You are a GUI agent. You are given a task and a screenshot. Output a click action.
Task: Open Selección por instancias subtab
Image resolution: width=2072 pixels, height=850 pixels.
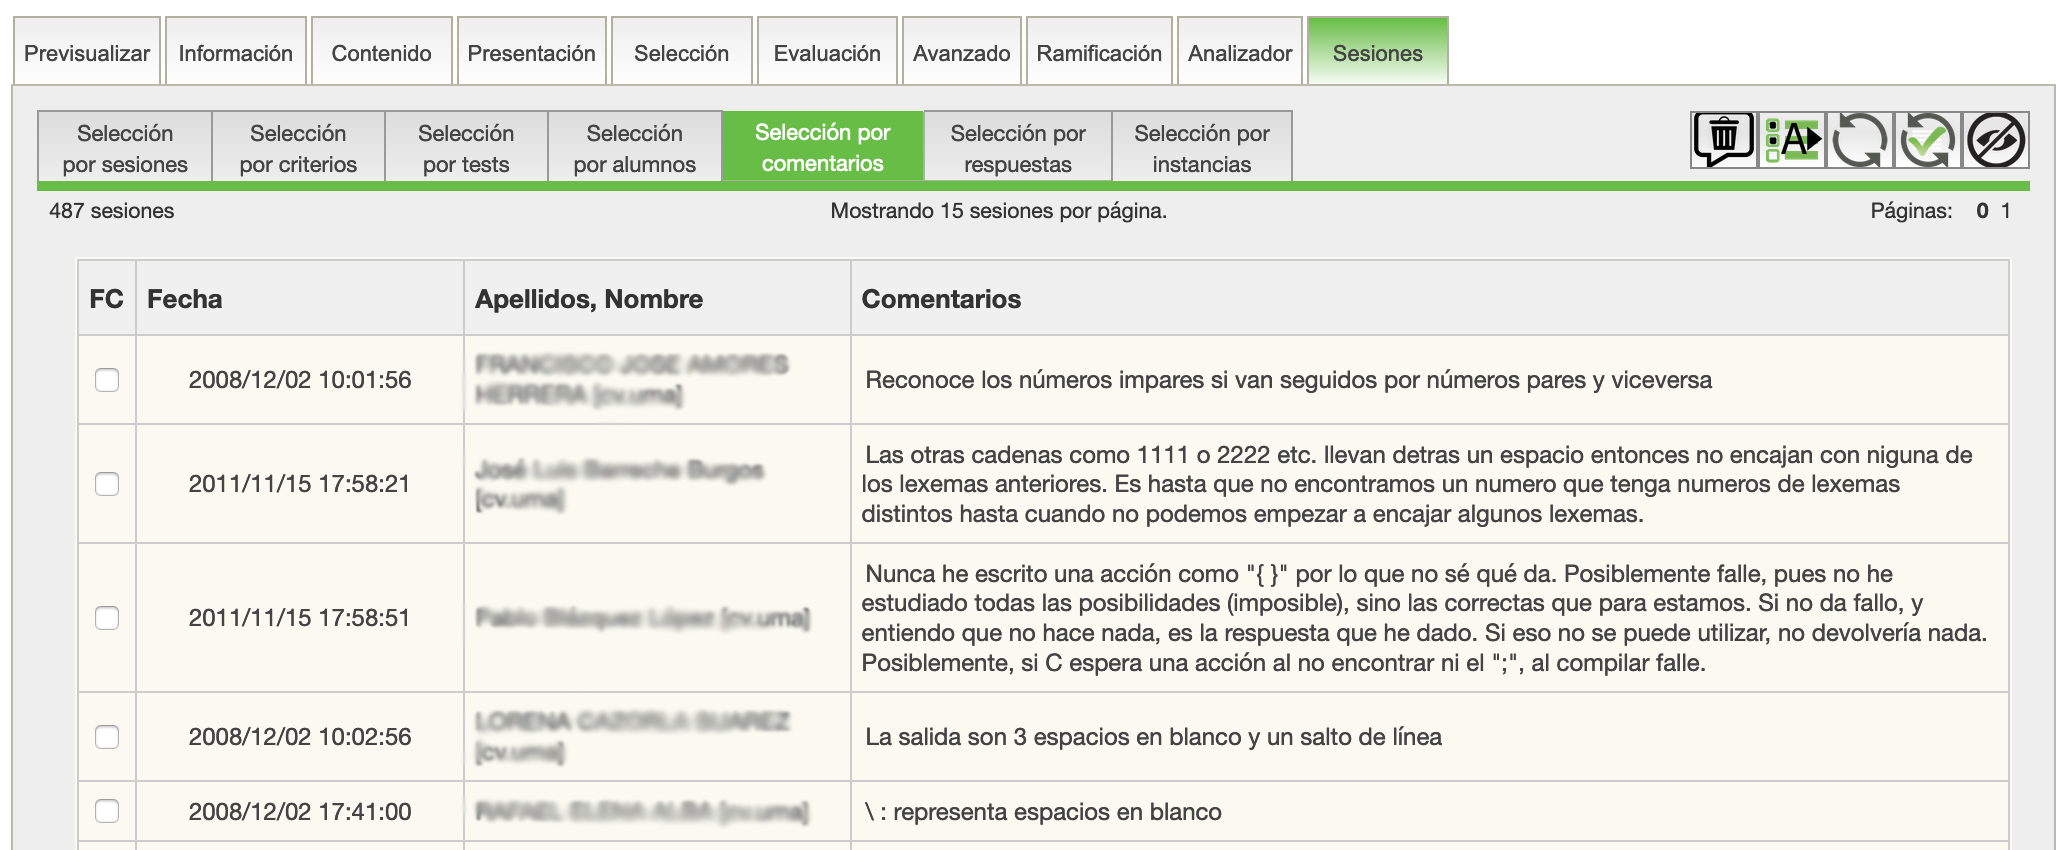1201,148
